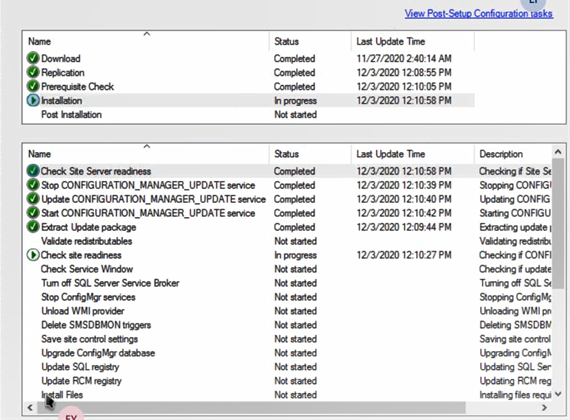
Task: Select the Post Installation row
Action: coord(248,115)
